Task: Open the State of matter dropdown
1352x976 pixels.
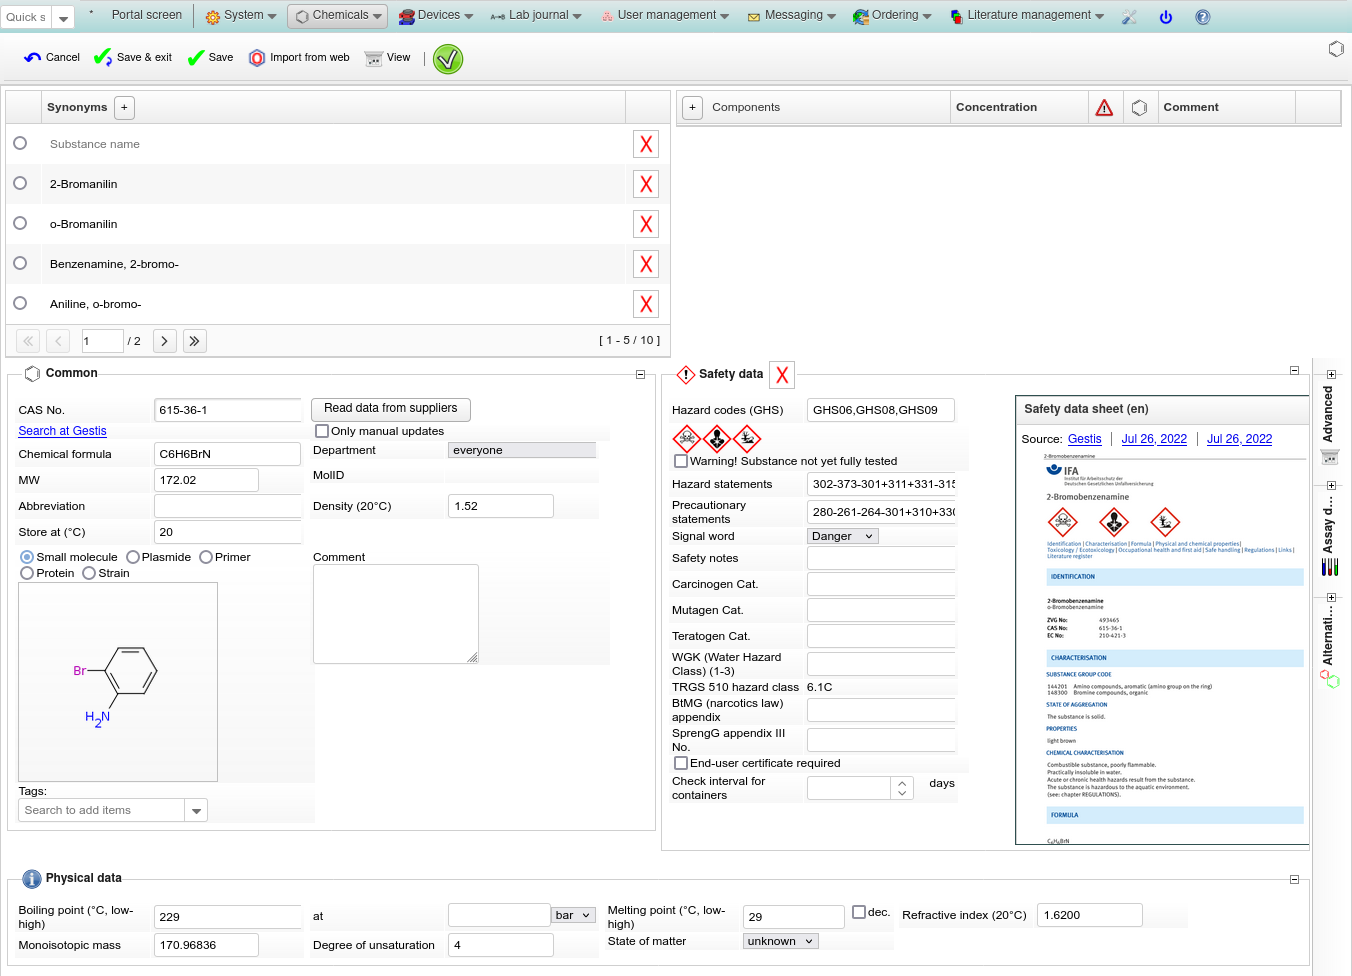Action: pos(780,941)
